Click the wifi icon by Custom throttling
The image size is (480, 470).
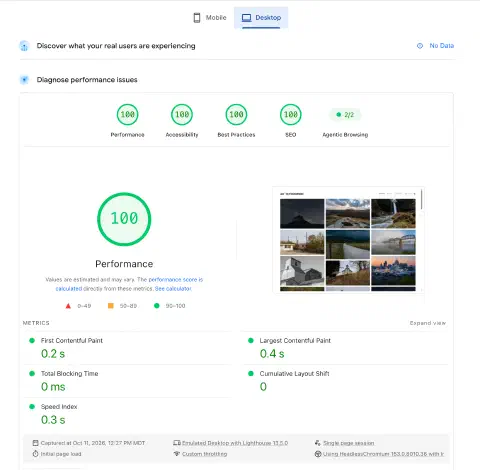[177, 454]
